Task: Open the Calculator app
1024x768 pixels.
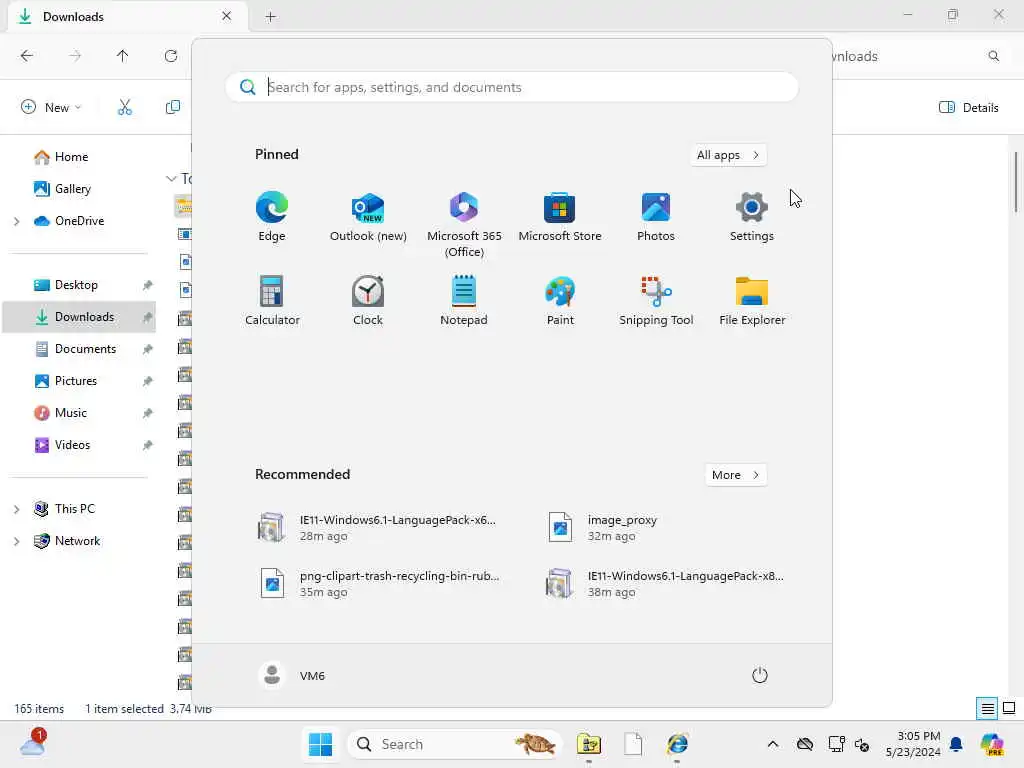Action: [272, 300]
